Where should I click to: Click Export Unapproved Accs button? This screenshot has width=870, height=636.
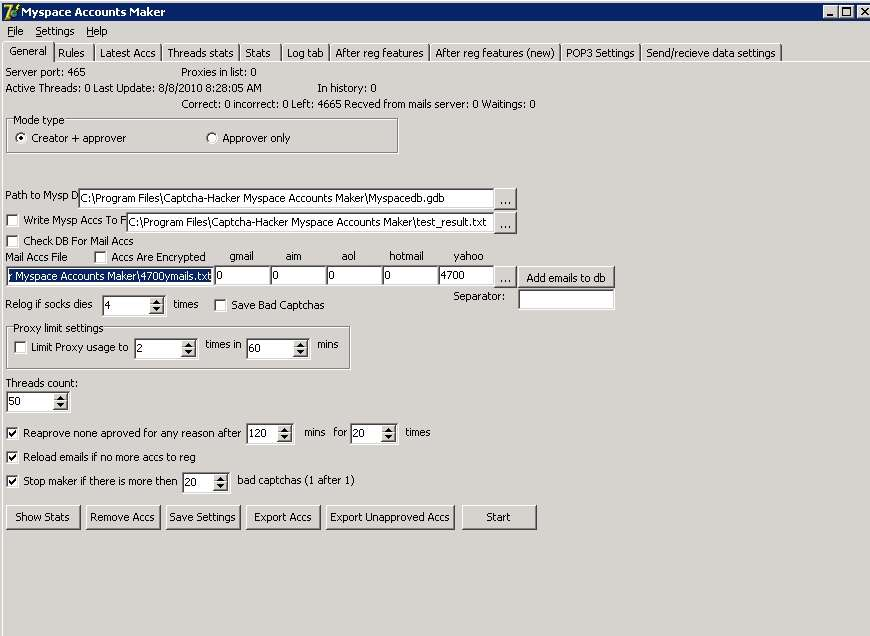point(390,517)
